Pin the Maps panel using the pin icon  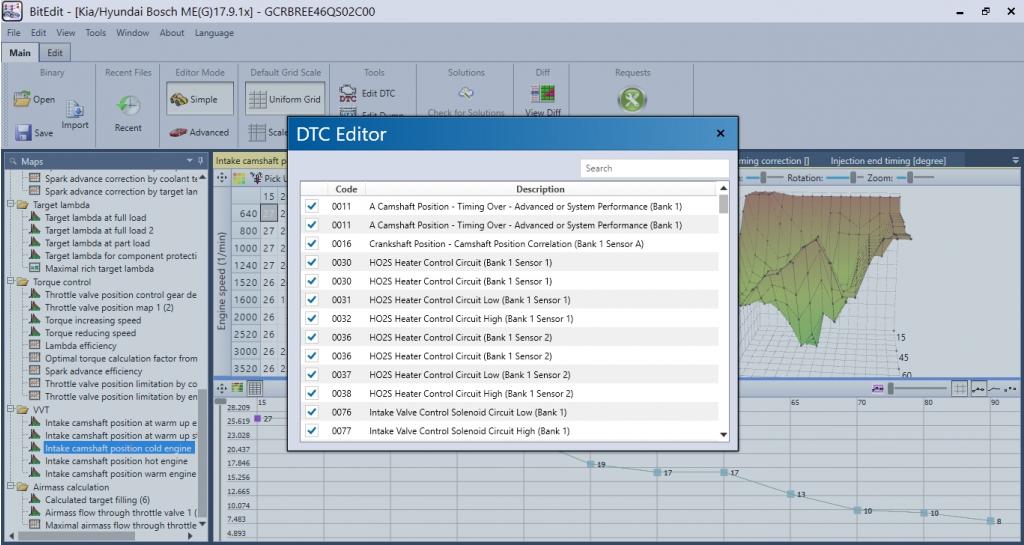click(200, 161)
